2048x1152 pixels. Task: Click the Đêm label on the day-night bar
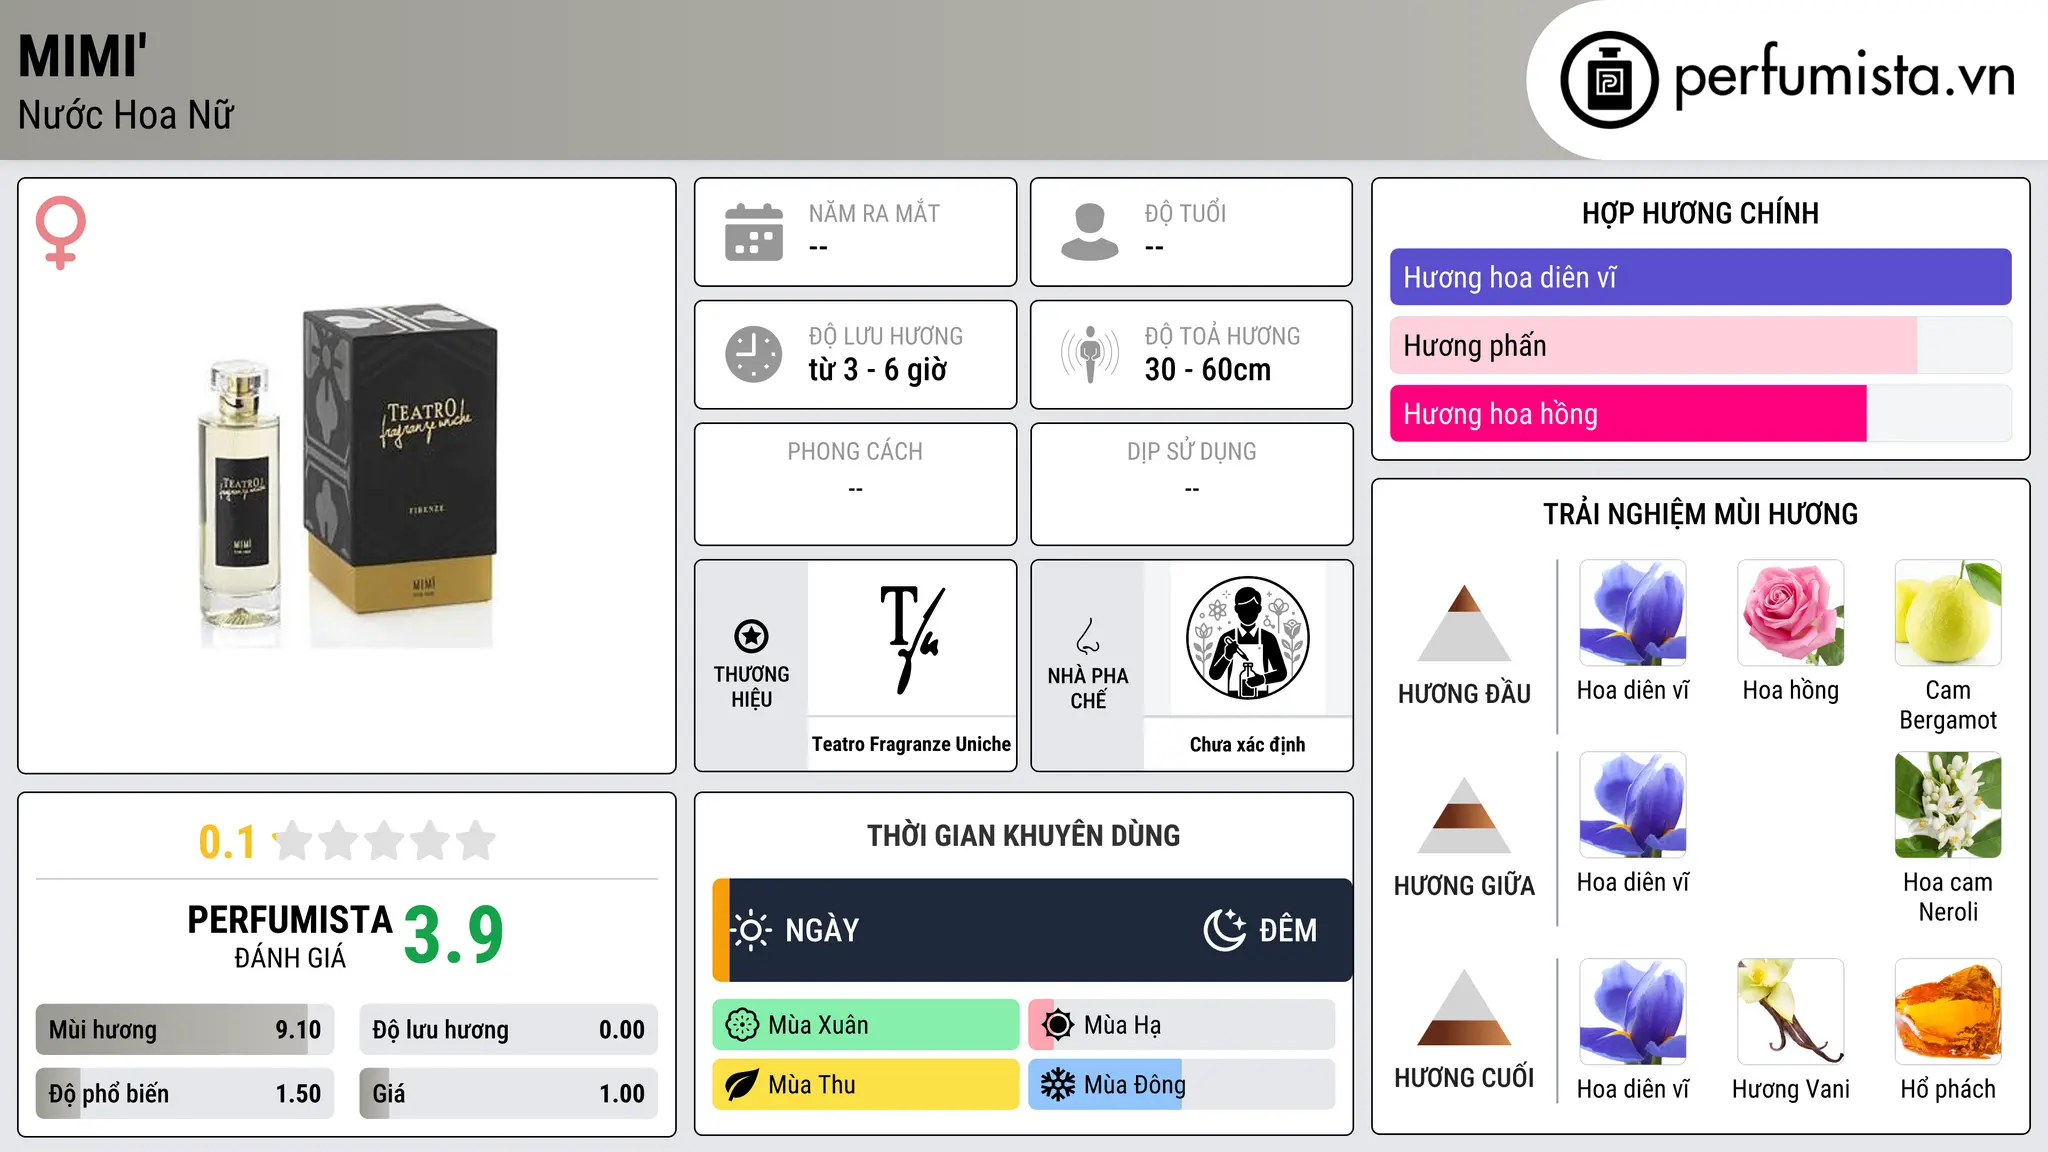click(1288, 930)
